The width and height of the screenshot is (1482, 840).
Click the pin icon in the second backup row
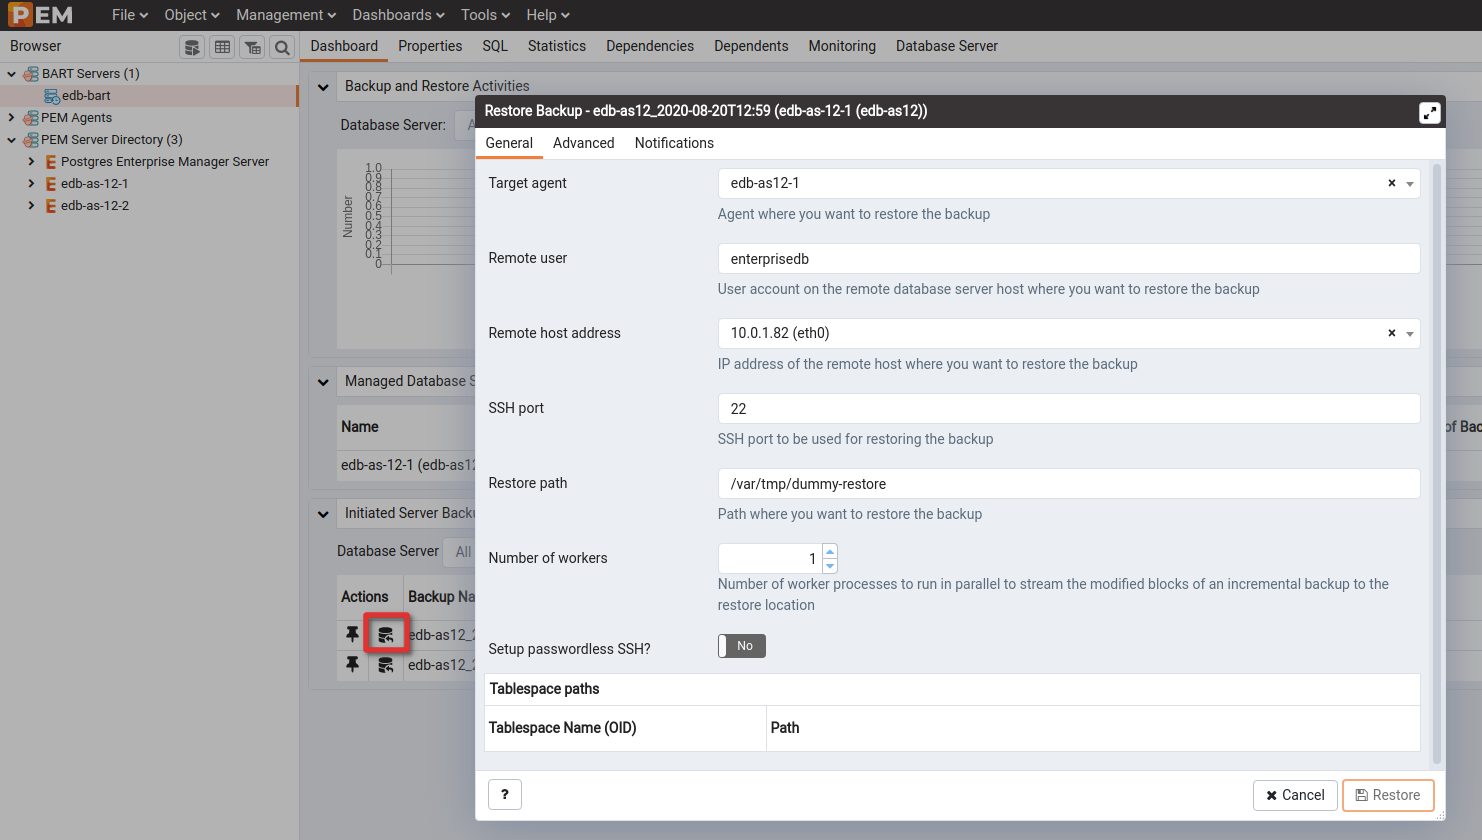(352, 664)
